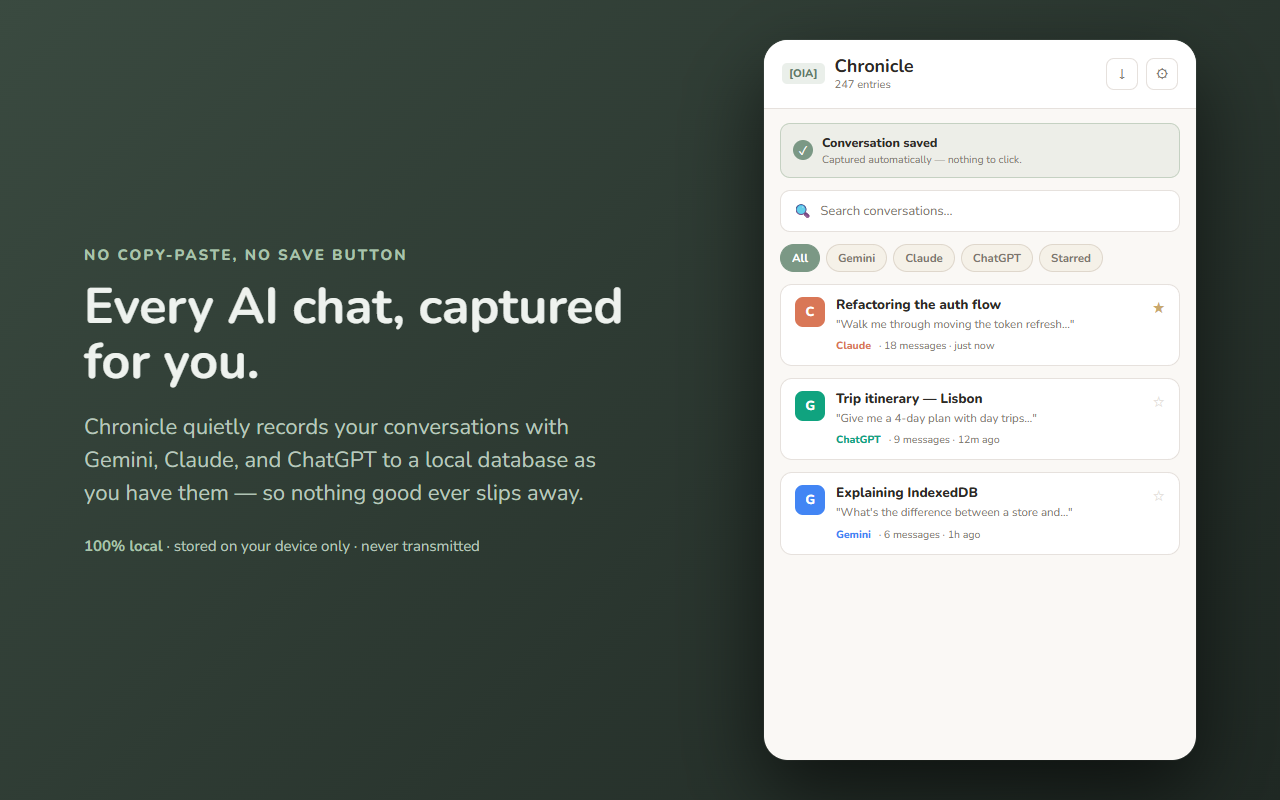
Task: Click the red Claude source label
Action: coord(853,346)
